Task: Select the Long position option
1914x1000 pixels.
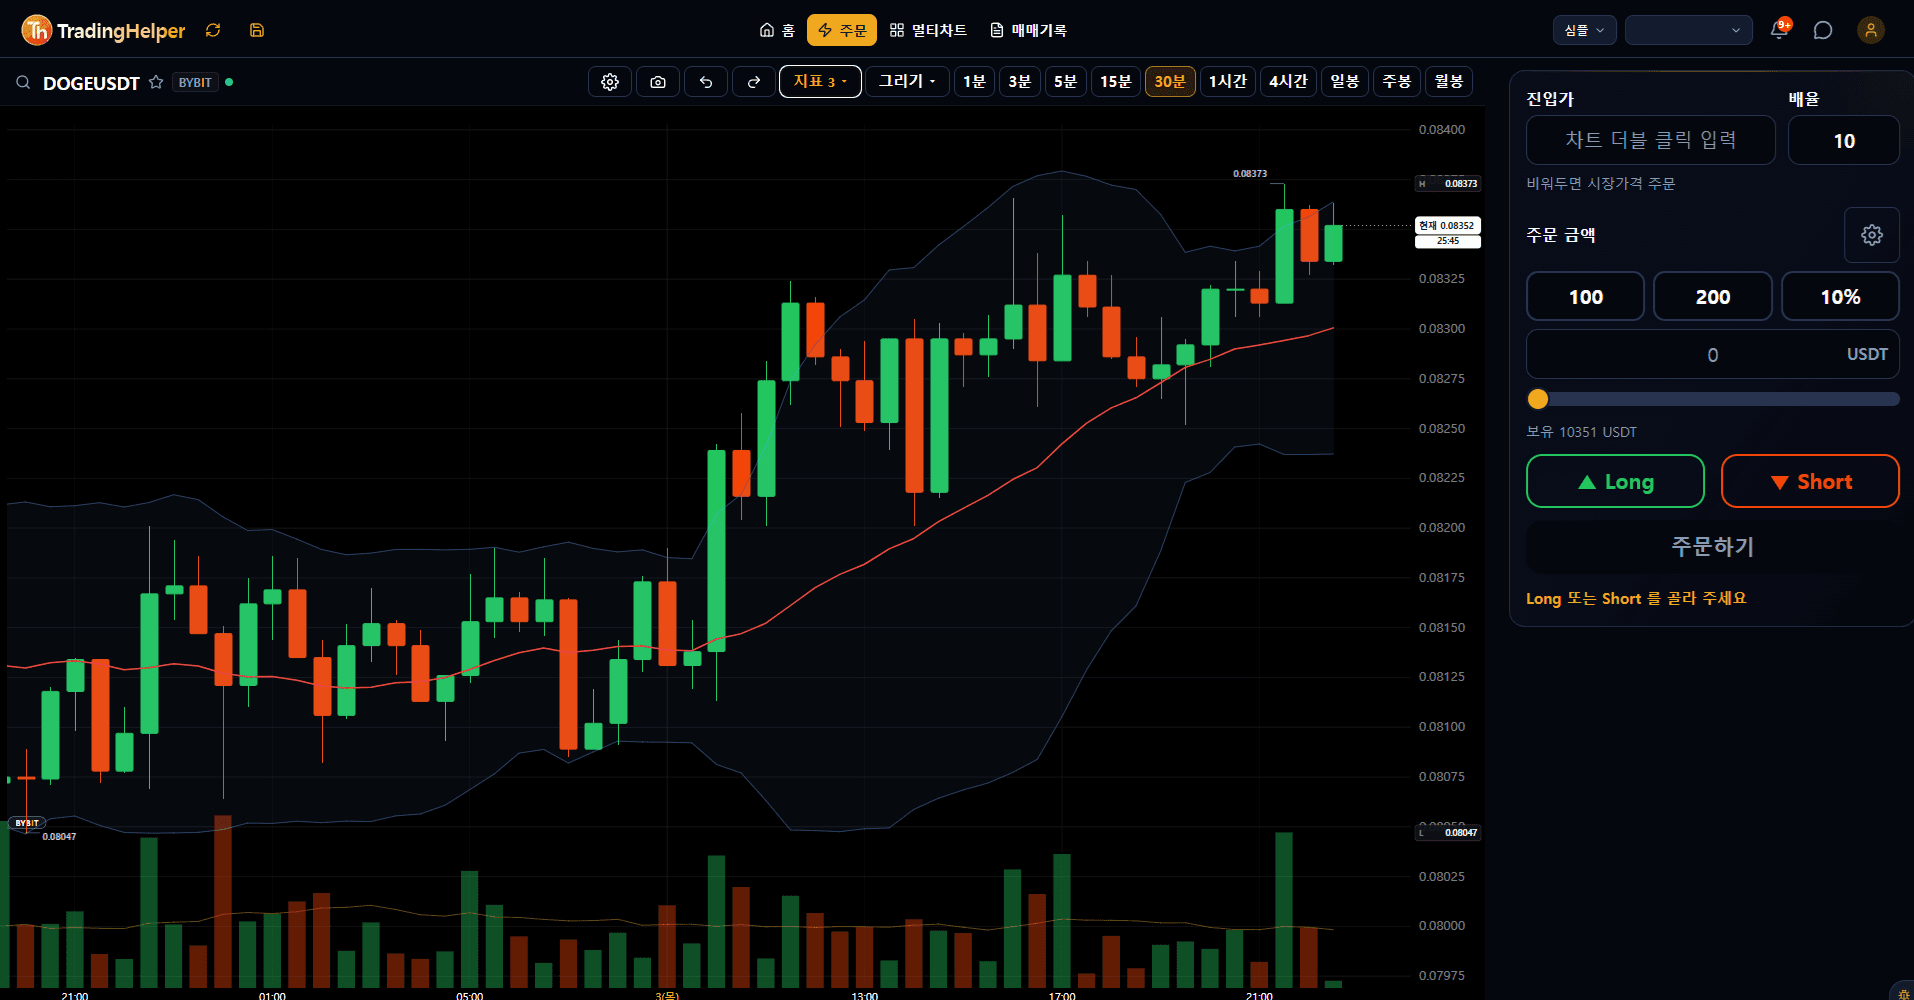Action: coord(1615,481)
